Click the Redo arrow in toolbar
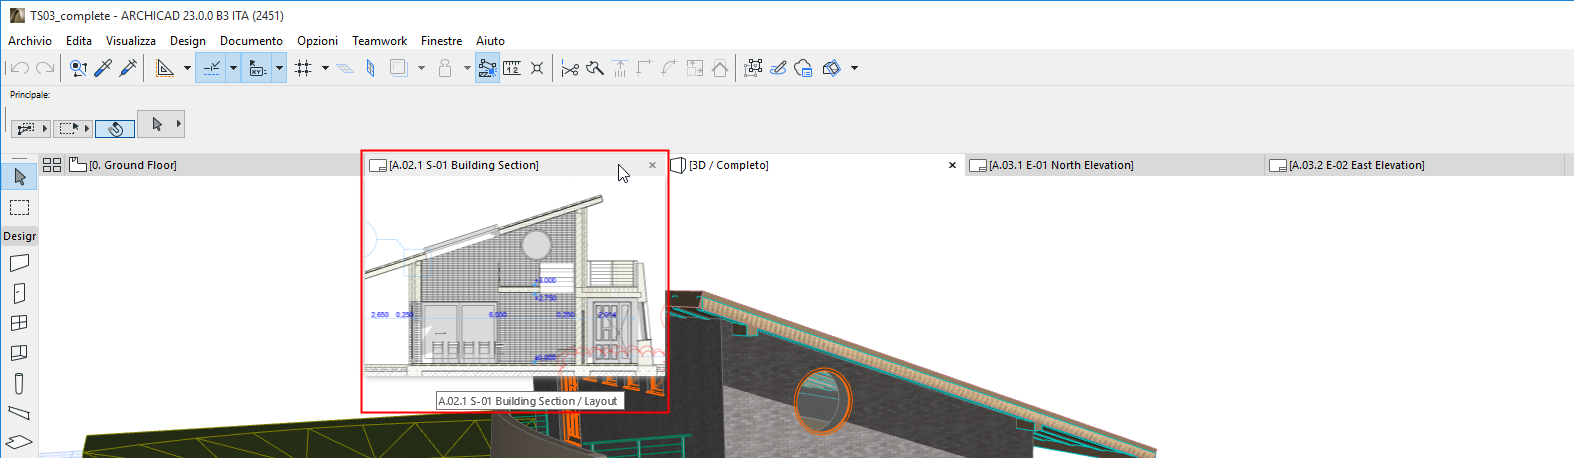The width and height of the screenshot is (1574, 458). coord(45,68)
